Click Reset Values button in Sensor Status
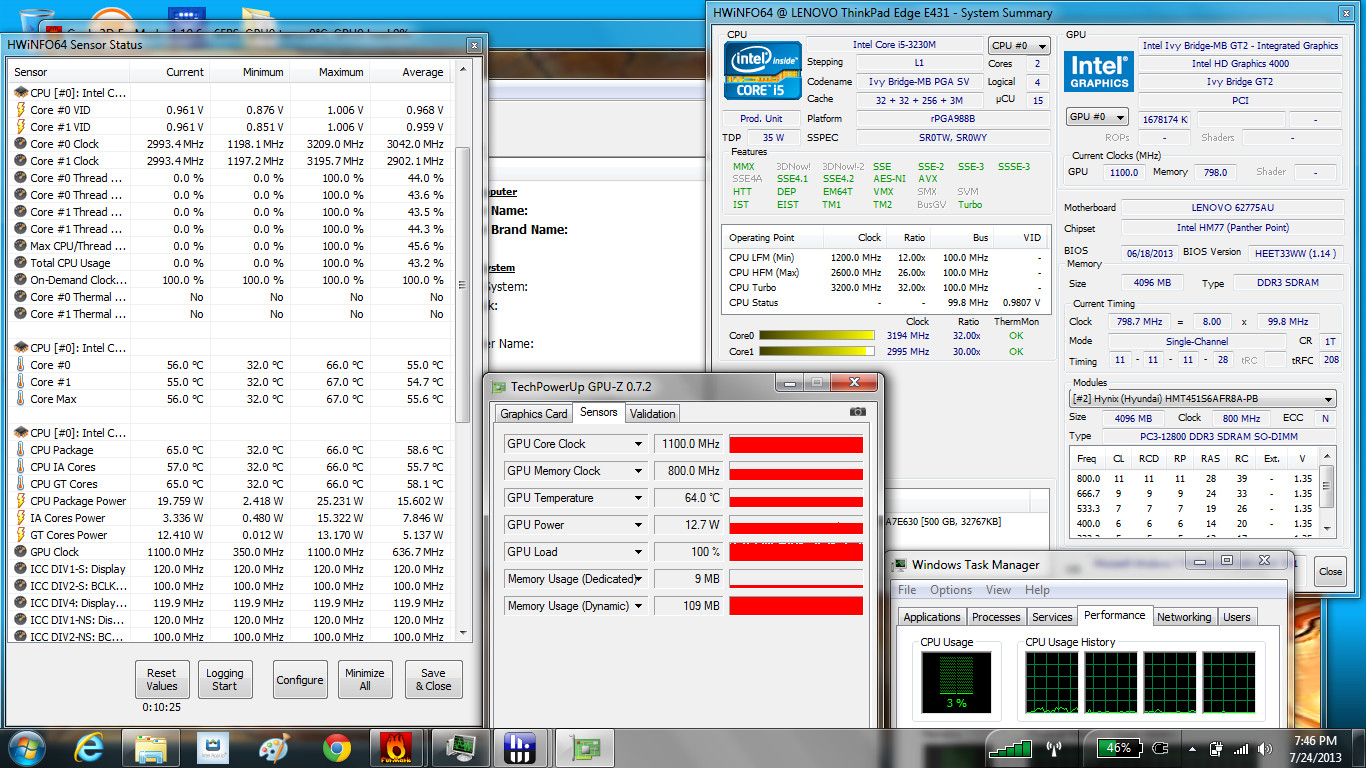This screenshot has height=768, width=1366. pyautogui.click(x=161, y=680)
